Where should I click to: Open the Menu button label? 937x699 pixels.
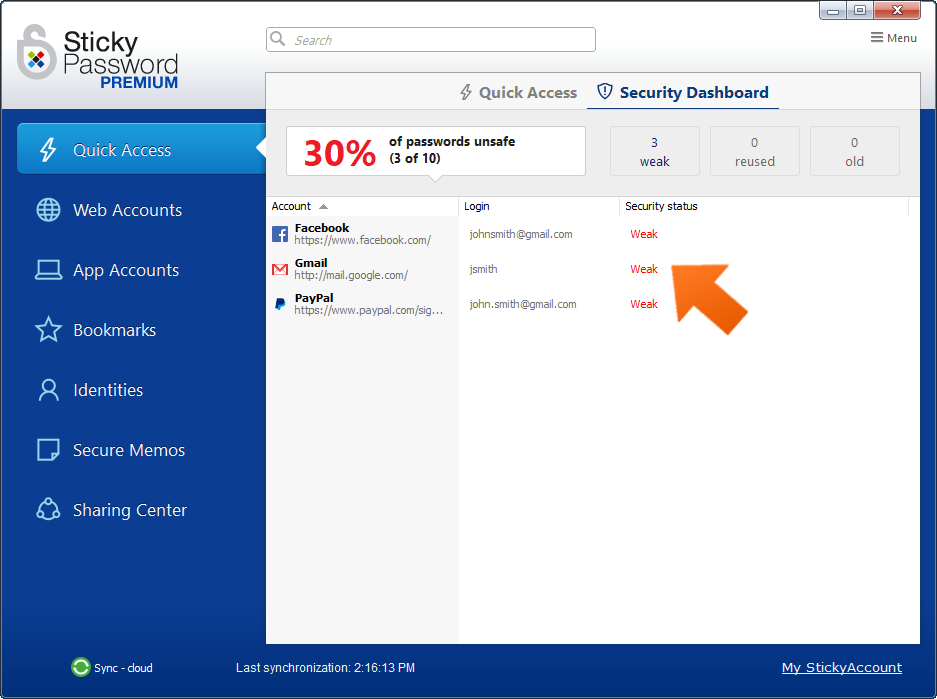coord(902,38)
